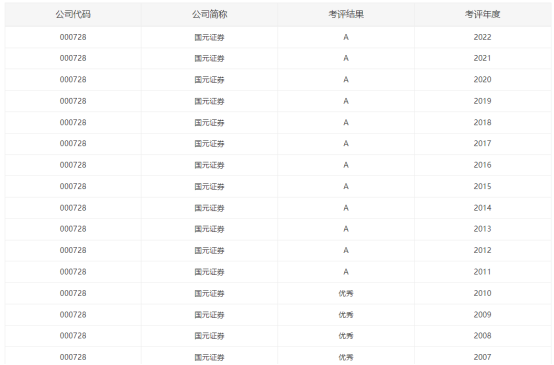Click 国元证券 in the 2009 row
This screenshot has height=365, width=554.
point(210,314)
